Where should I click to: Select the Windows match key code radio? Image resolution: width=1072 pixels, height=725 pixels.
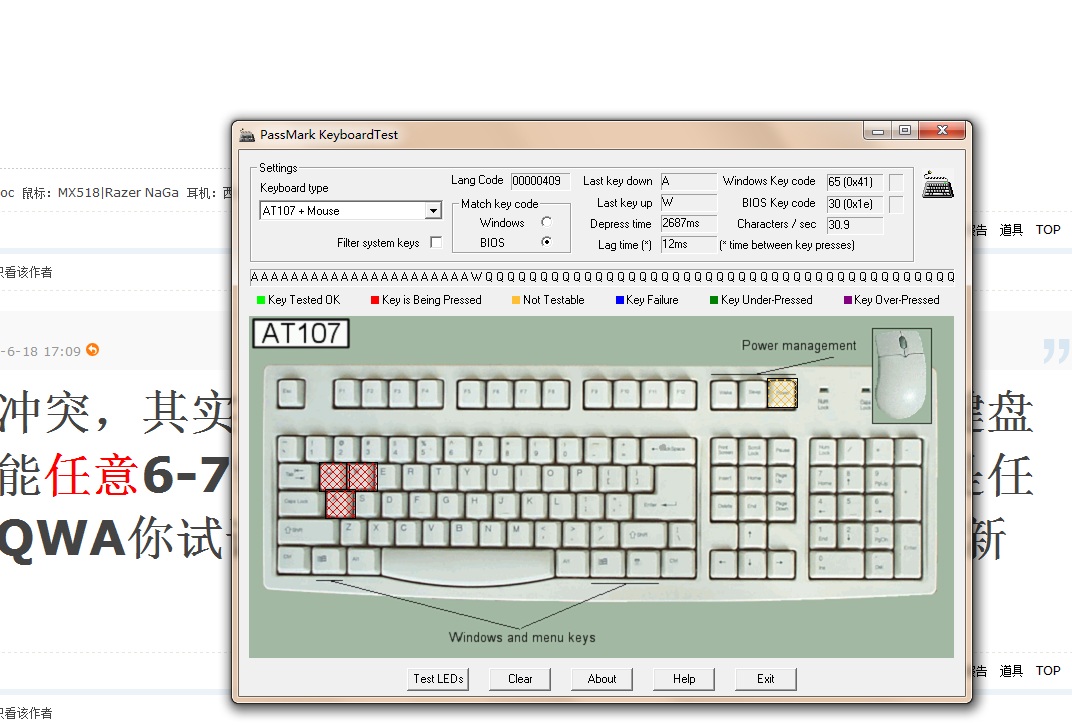(546, 222)
